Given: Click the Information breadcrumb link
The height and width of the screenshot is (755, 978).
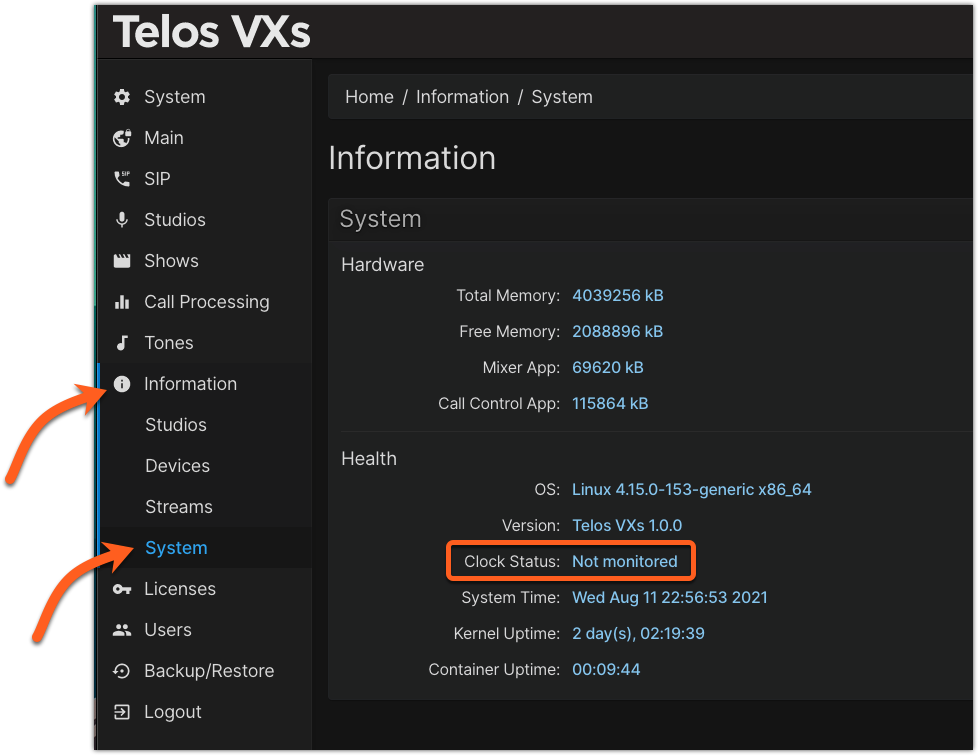Looking at the screenshot, I should coord(462,97).
